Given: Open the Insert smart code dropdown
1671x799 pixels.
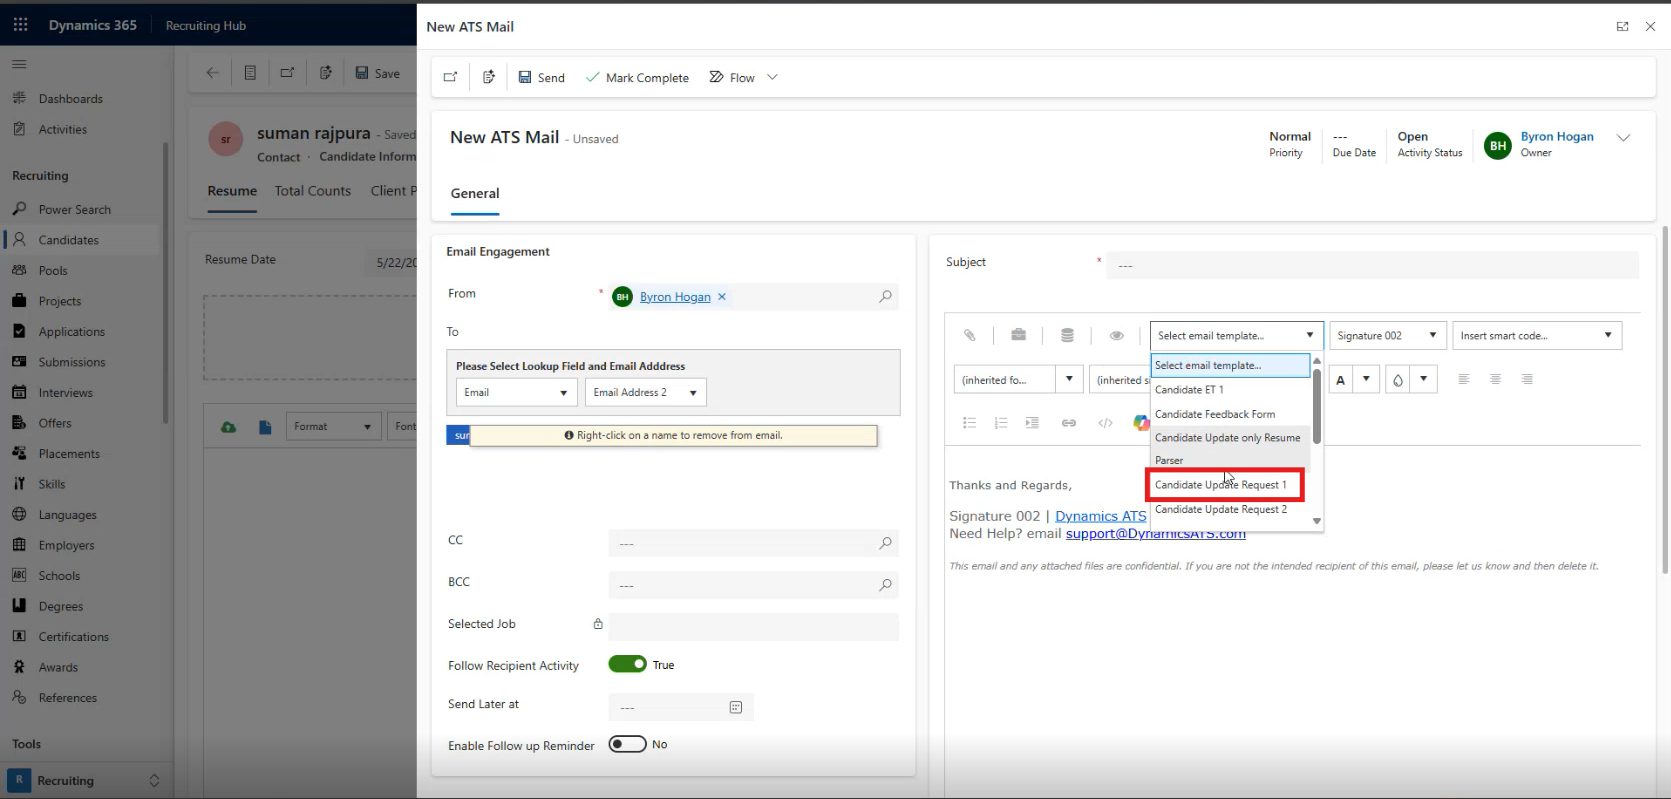Looking at the screenshot, I should [1537, 336].
